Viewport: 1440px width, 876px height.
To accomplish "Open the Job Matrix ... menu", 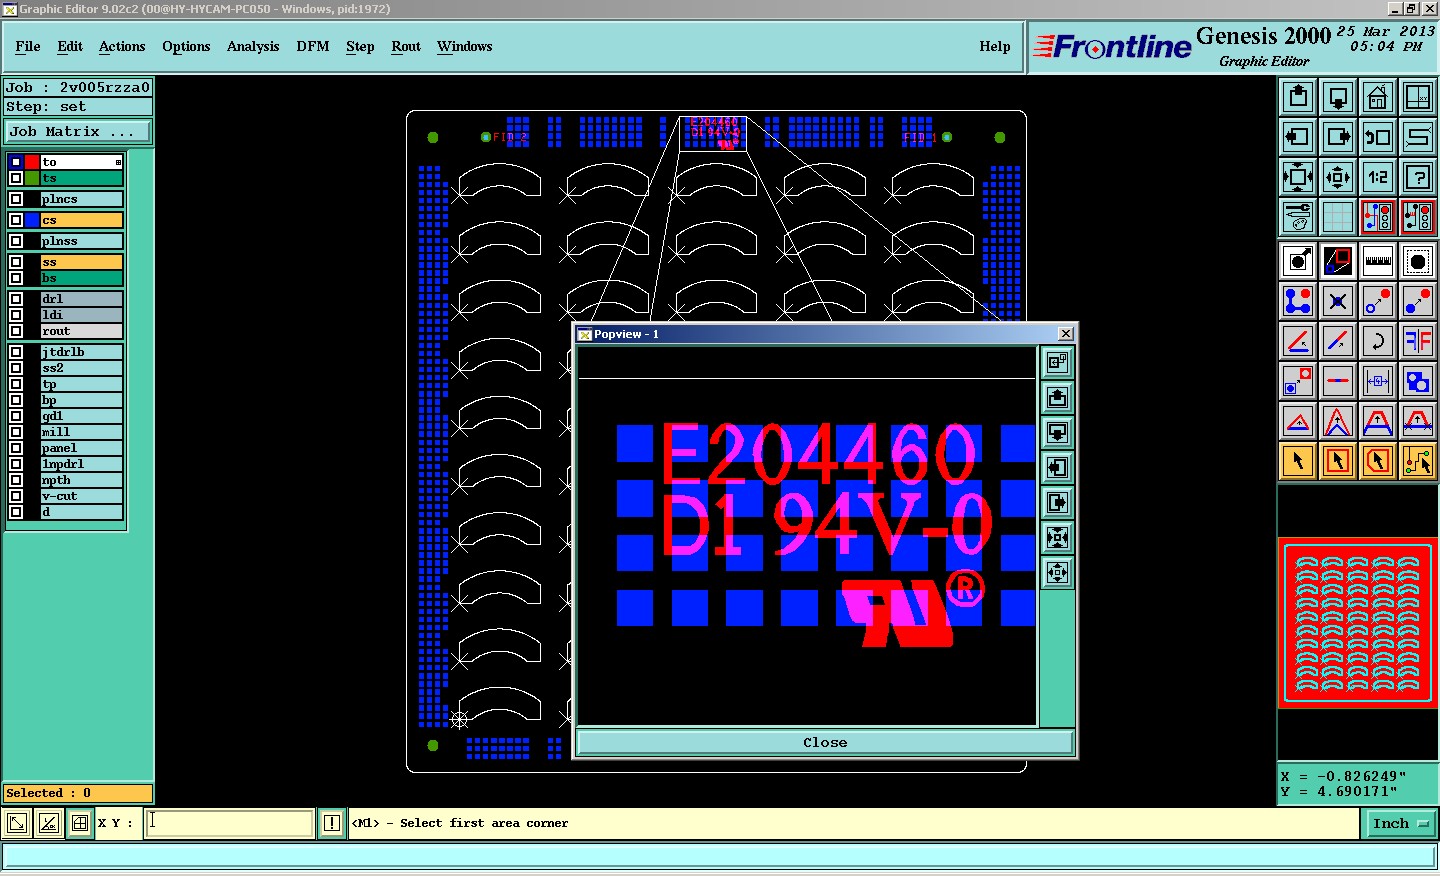I will (x=78, y=131).
